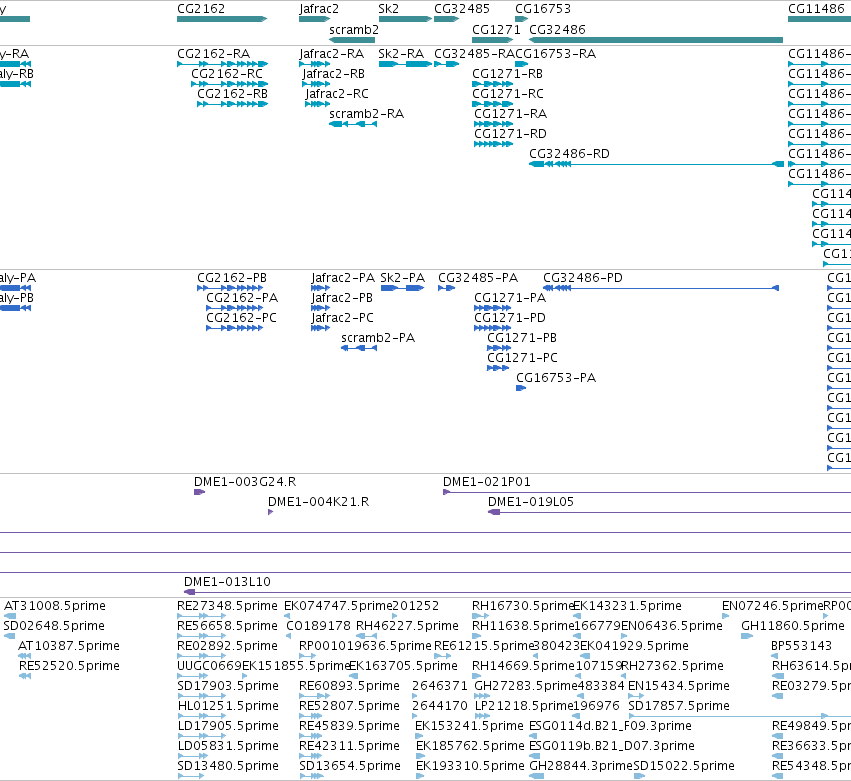This screenshot has height=781, width=851.
Task: Open EST AT10387.5prime
Action: point(24,656)
